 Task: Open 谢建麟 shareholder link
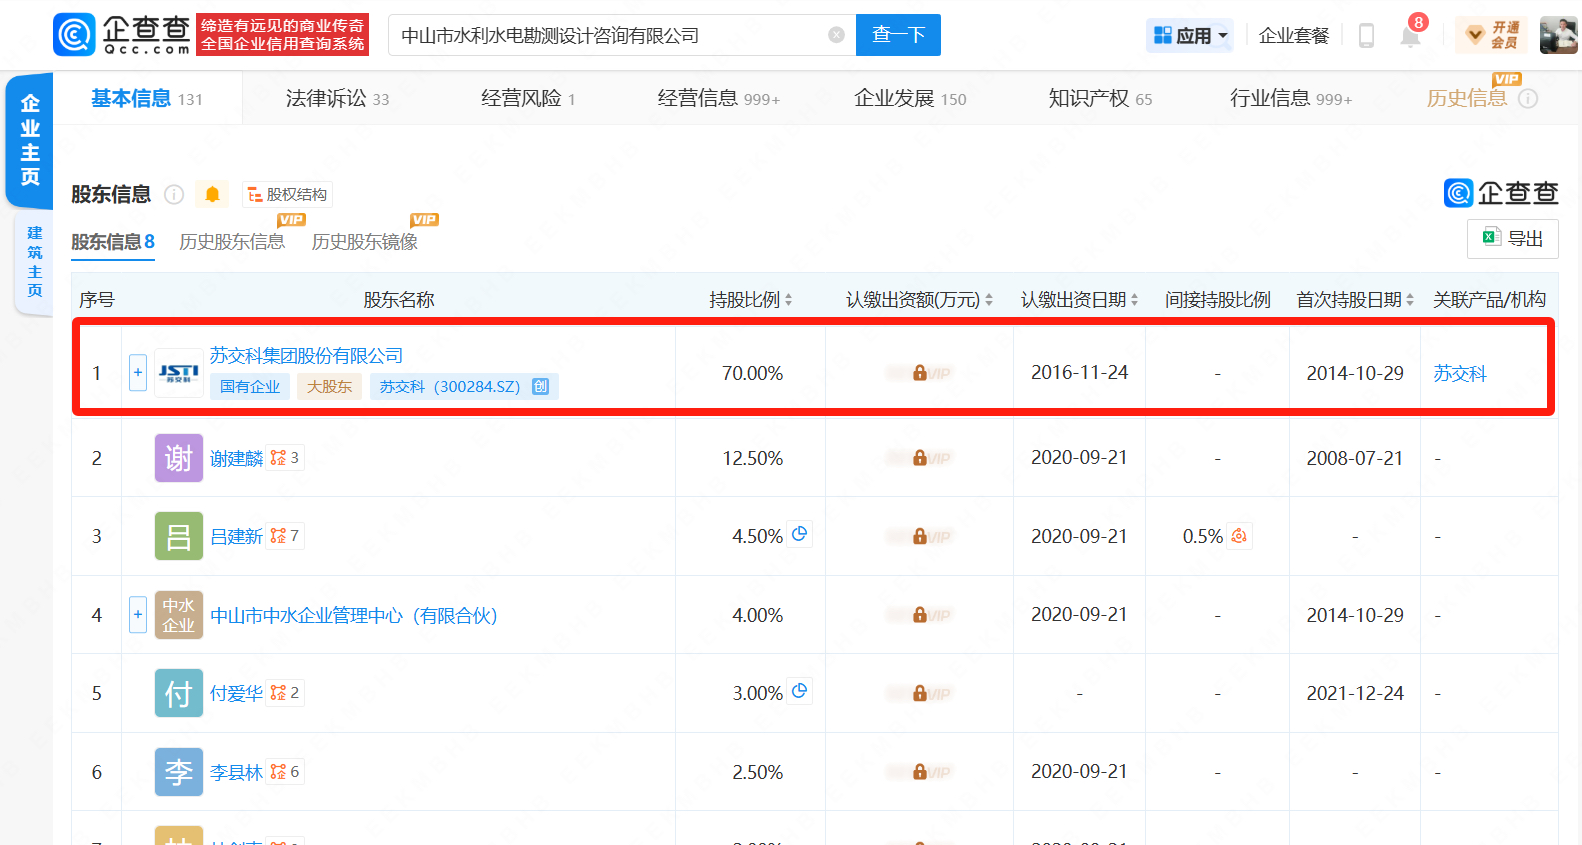point(236,458)
